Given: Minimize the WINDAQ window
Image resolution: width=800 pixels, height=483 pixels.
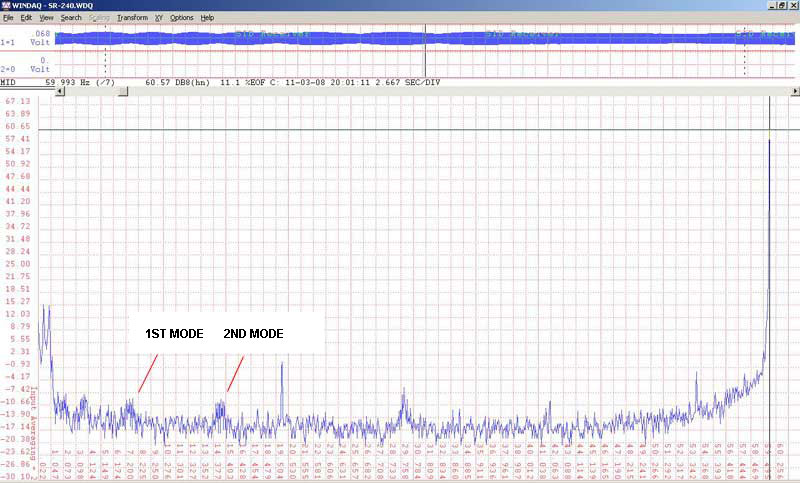Looking at the screenshot, I should click(773, 5).
